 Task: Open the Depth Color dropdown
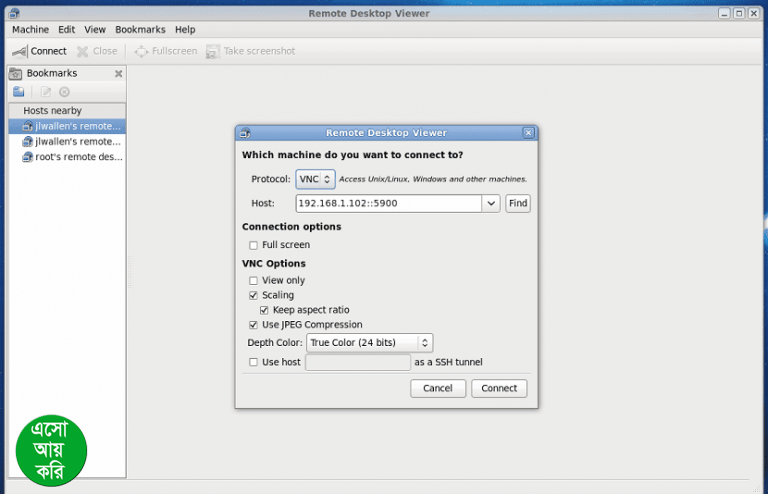tap(369, 343)
